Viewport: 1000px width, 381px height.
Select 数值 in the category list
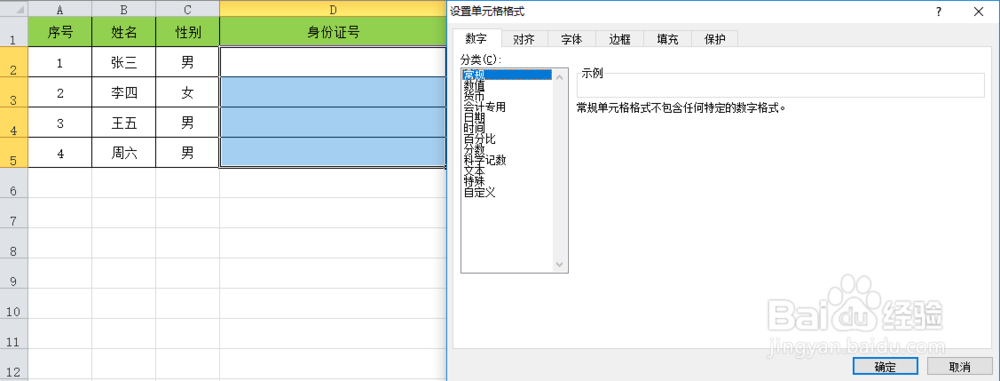(x=508, y=86)
